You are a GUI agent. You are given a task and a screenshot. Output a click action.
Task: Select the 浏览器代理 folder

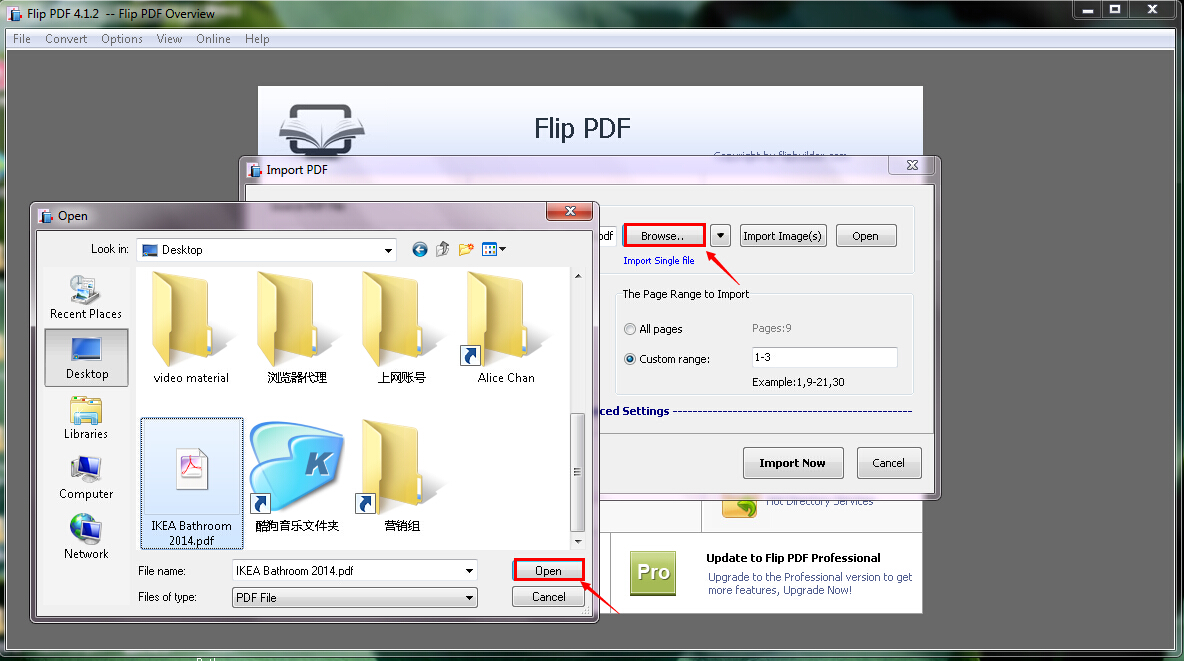(297, 329)
